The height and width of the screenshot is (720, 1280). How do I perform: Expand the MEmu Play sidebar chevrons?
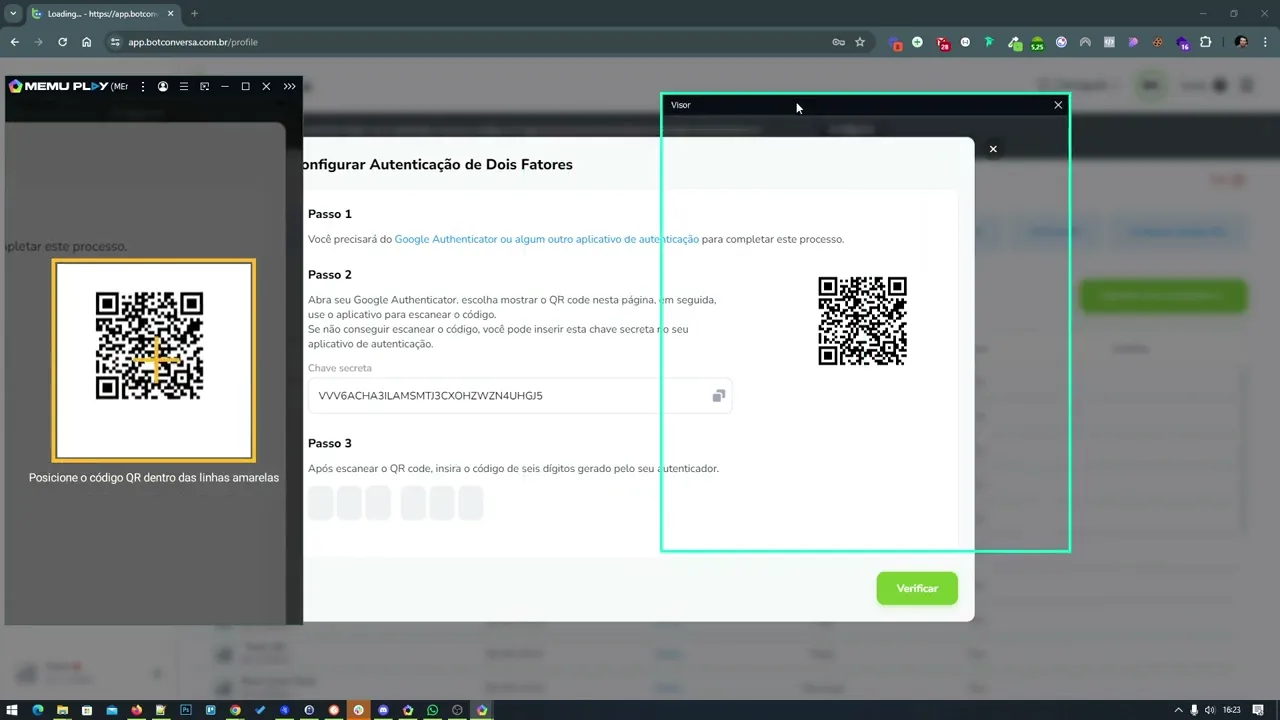[x=289, y=87]
